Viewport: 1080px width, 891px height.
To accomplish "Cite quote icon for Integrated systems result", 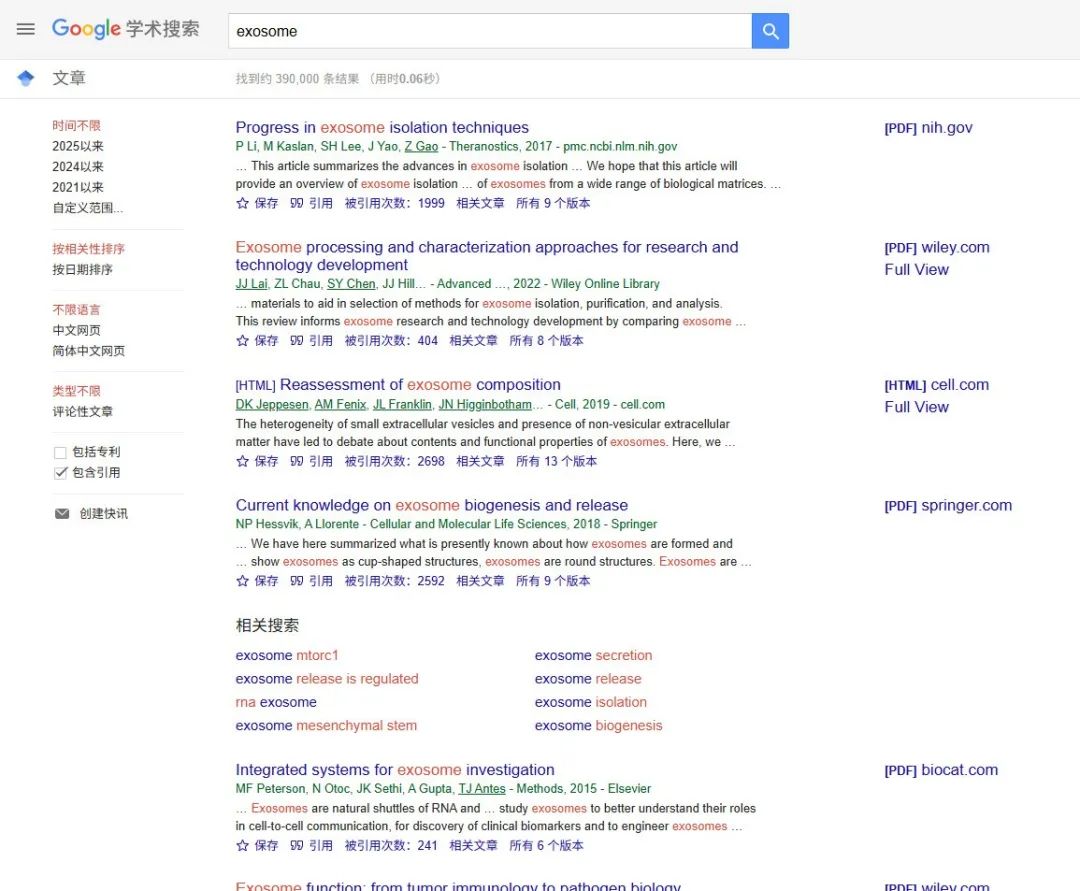I will (x=296, y=845).
